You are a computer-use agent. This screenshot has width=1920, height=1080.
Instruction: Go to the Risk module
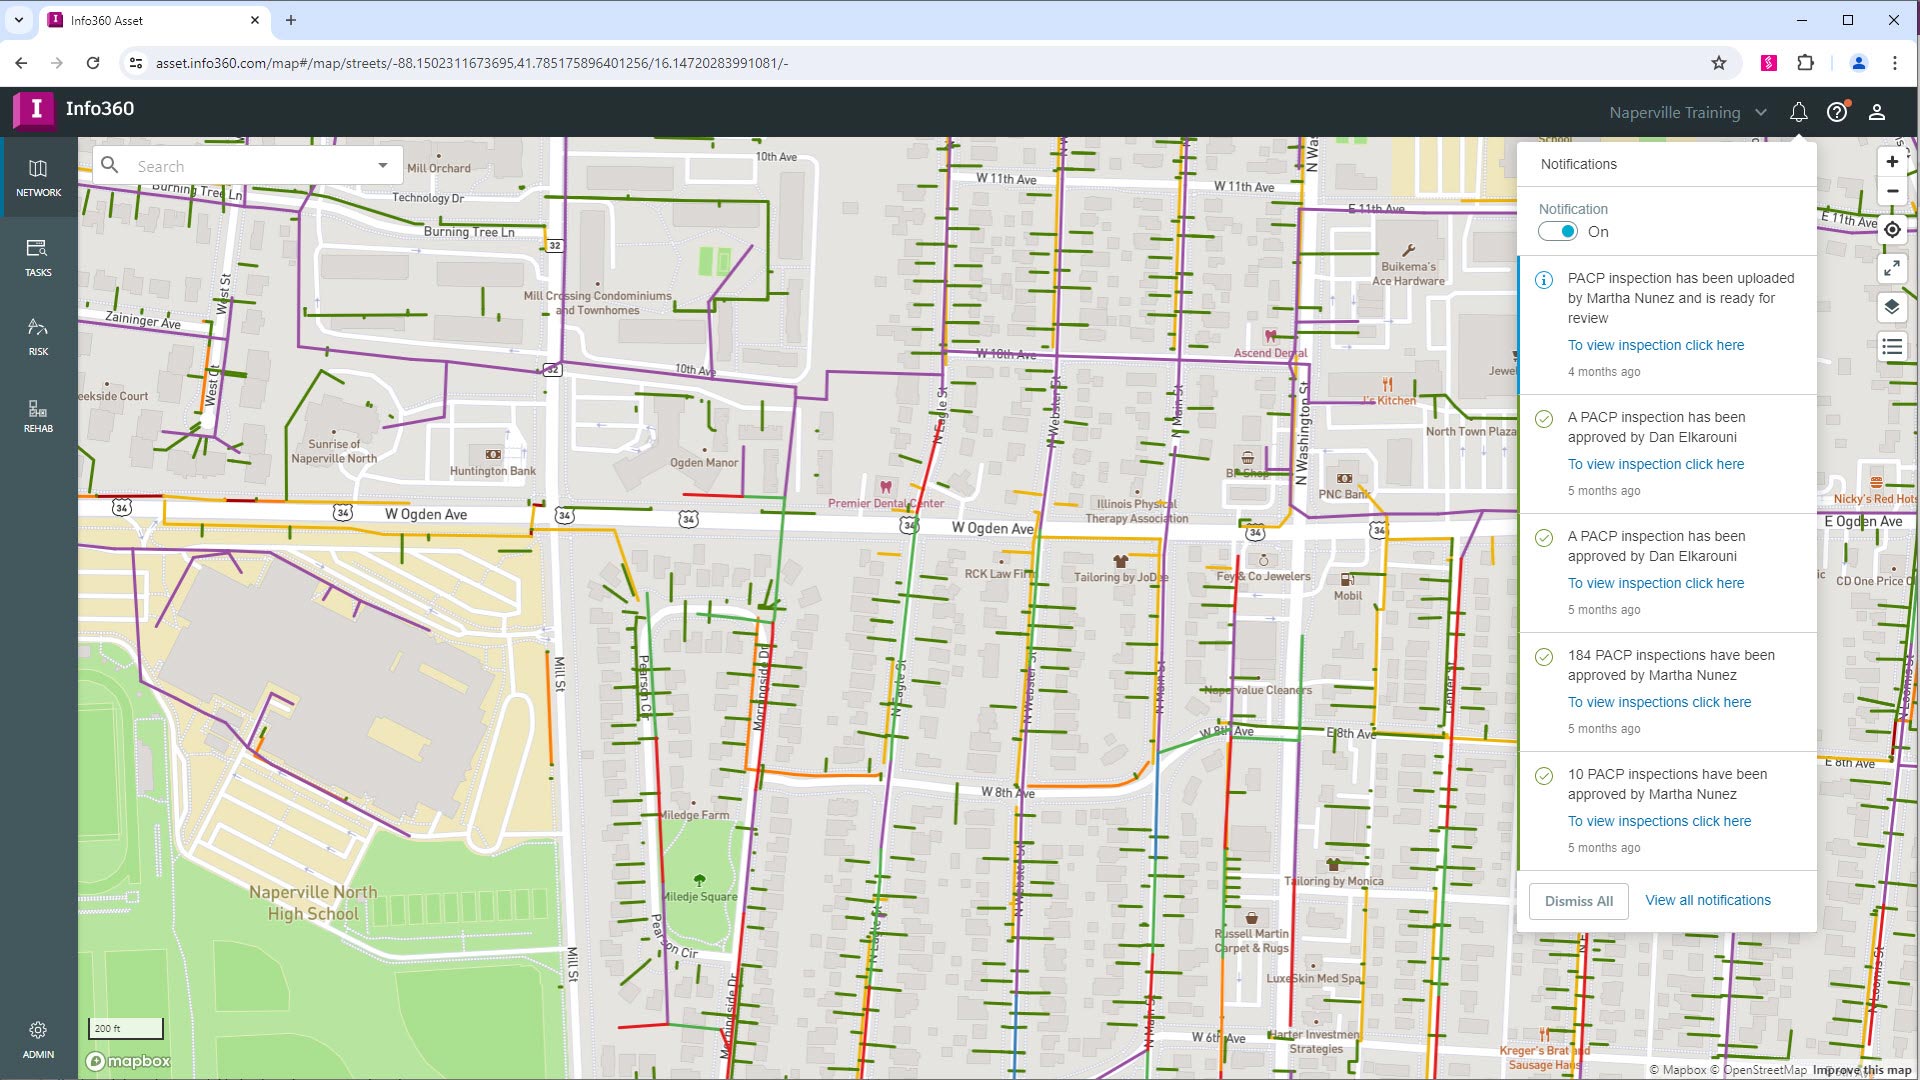click(38, 336)
